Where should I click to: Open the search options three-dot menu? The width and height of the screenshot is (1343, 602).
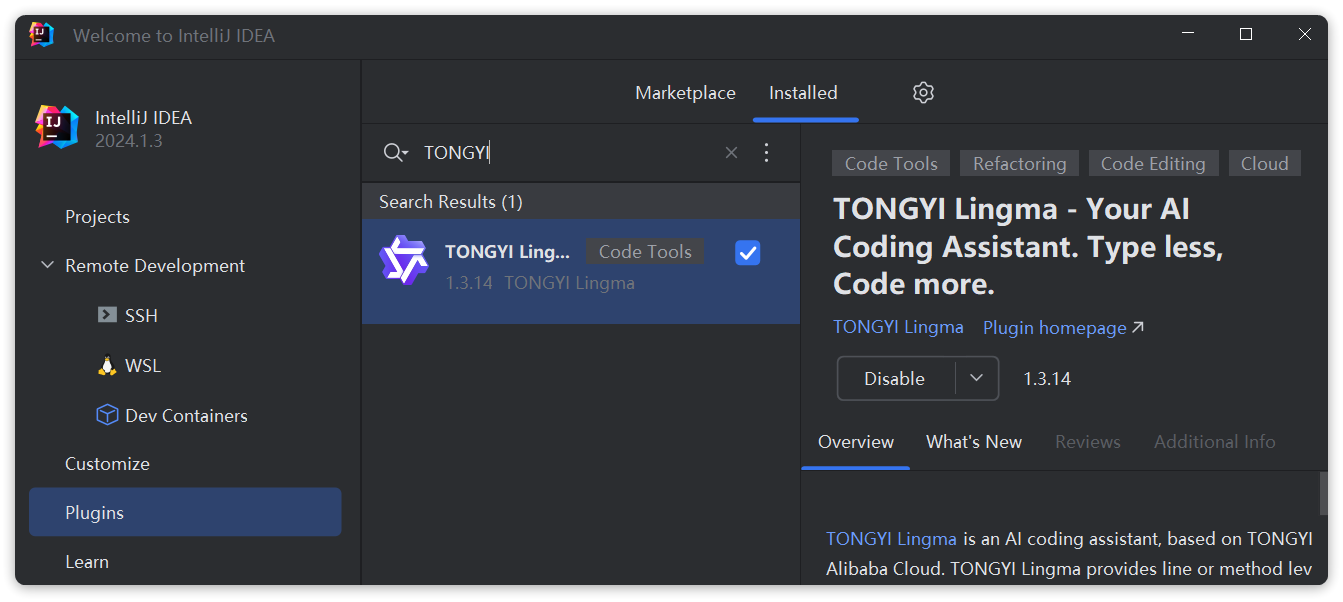[767, 152]
